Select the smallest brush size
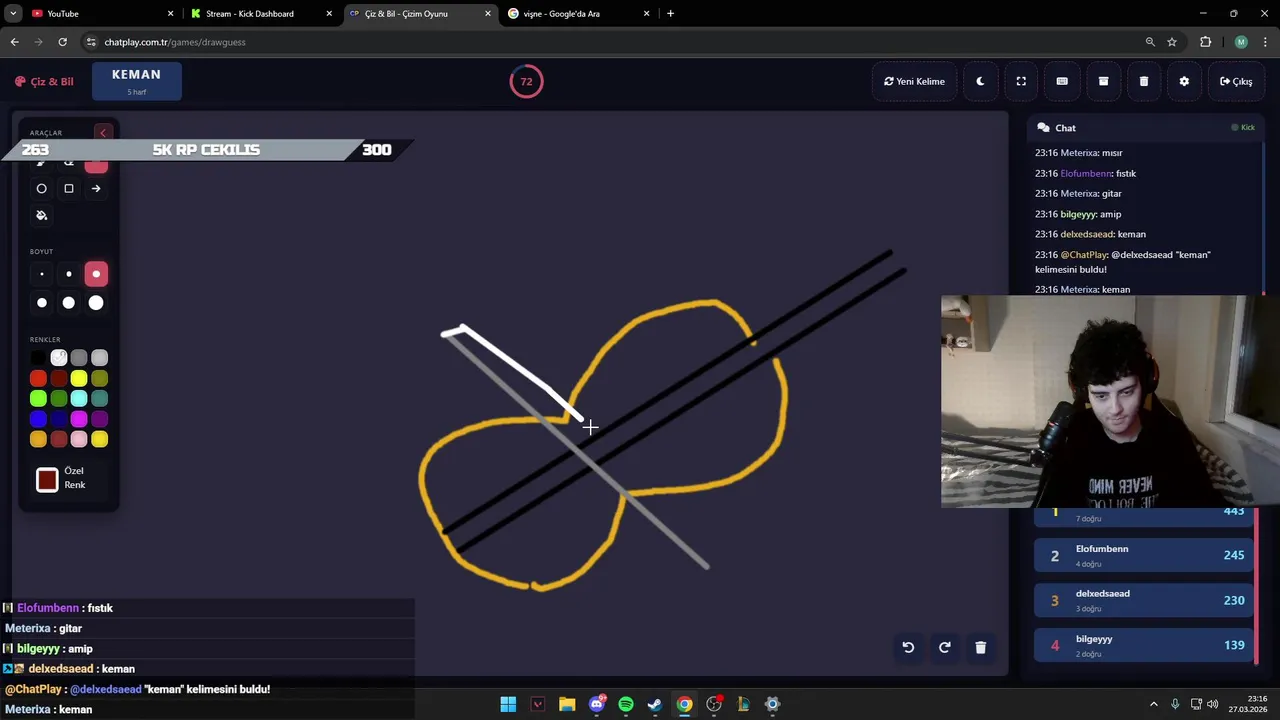Image resolution: width=1280 pixels, height=720 pixels. click(41, 274)
